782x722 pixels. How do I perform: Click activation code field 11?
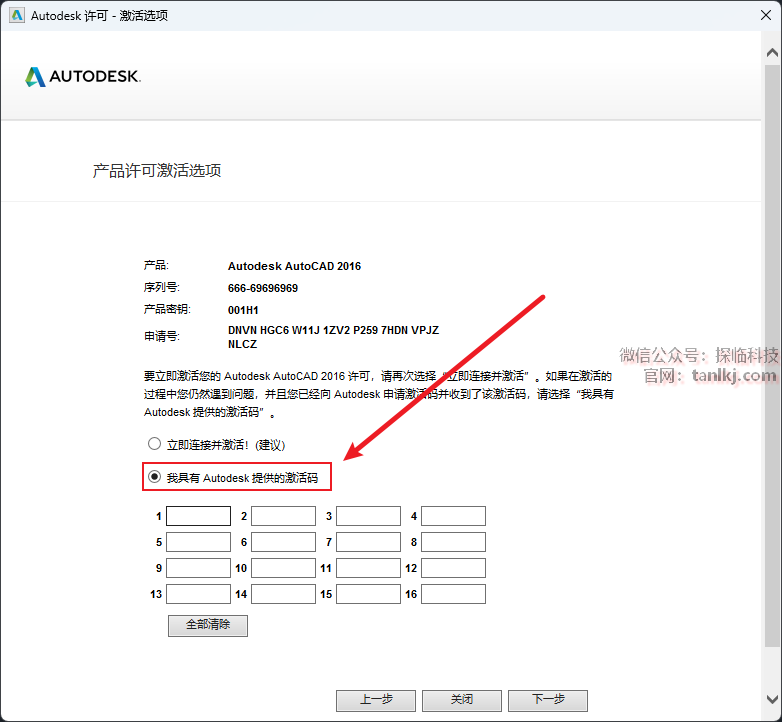pyautogui.click(x=369, y=568)
